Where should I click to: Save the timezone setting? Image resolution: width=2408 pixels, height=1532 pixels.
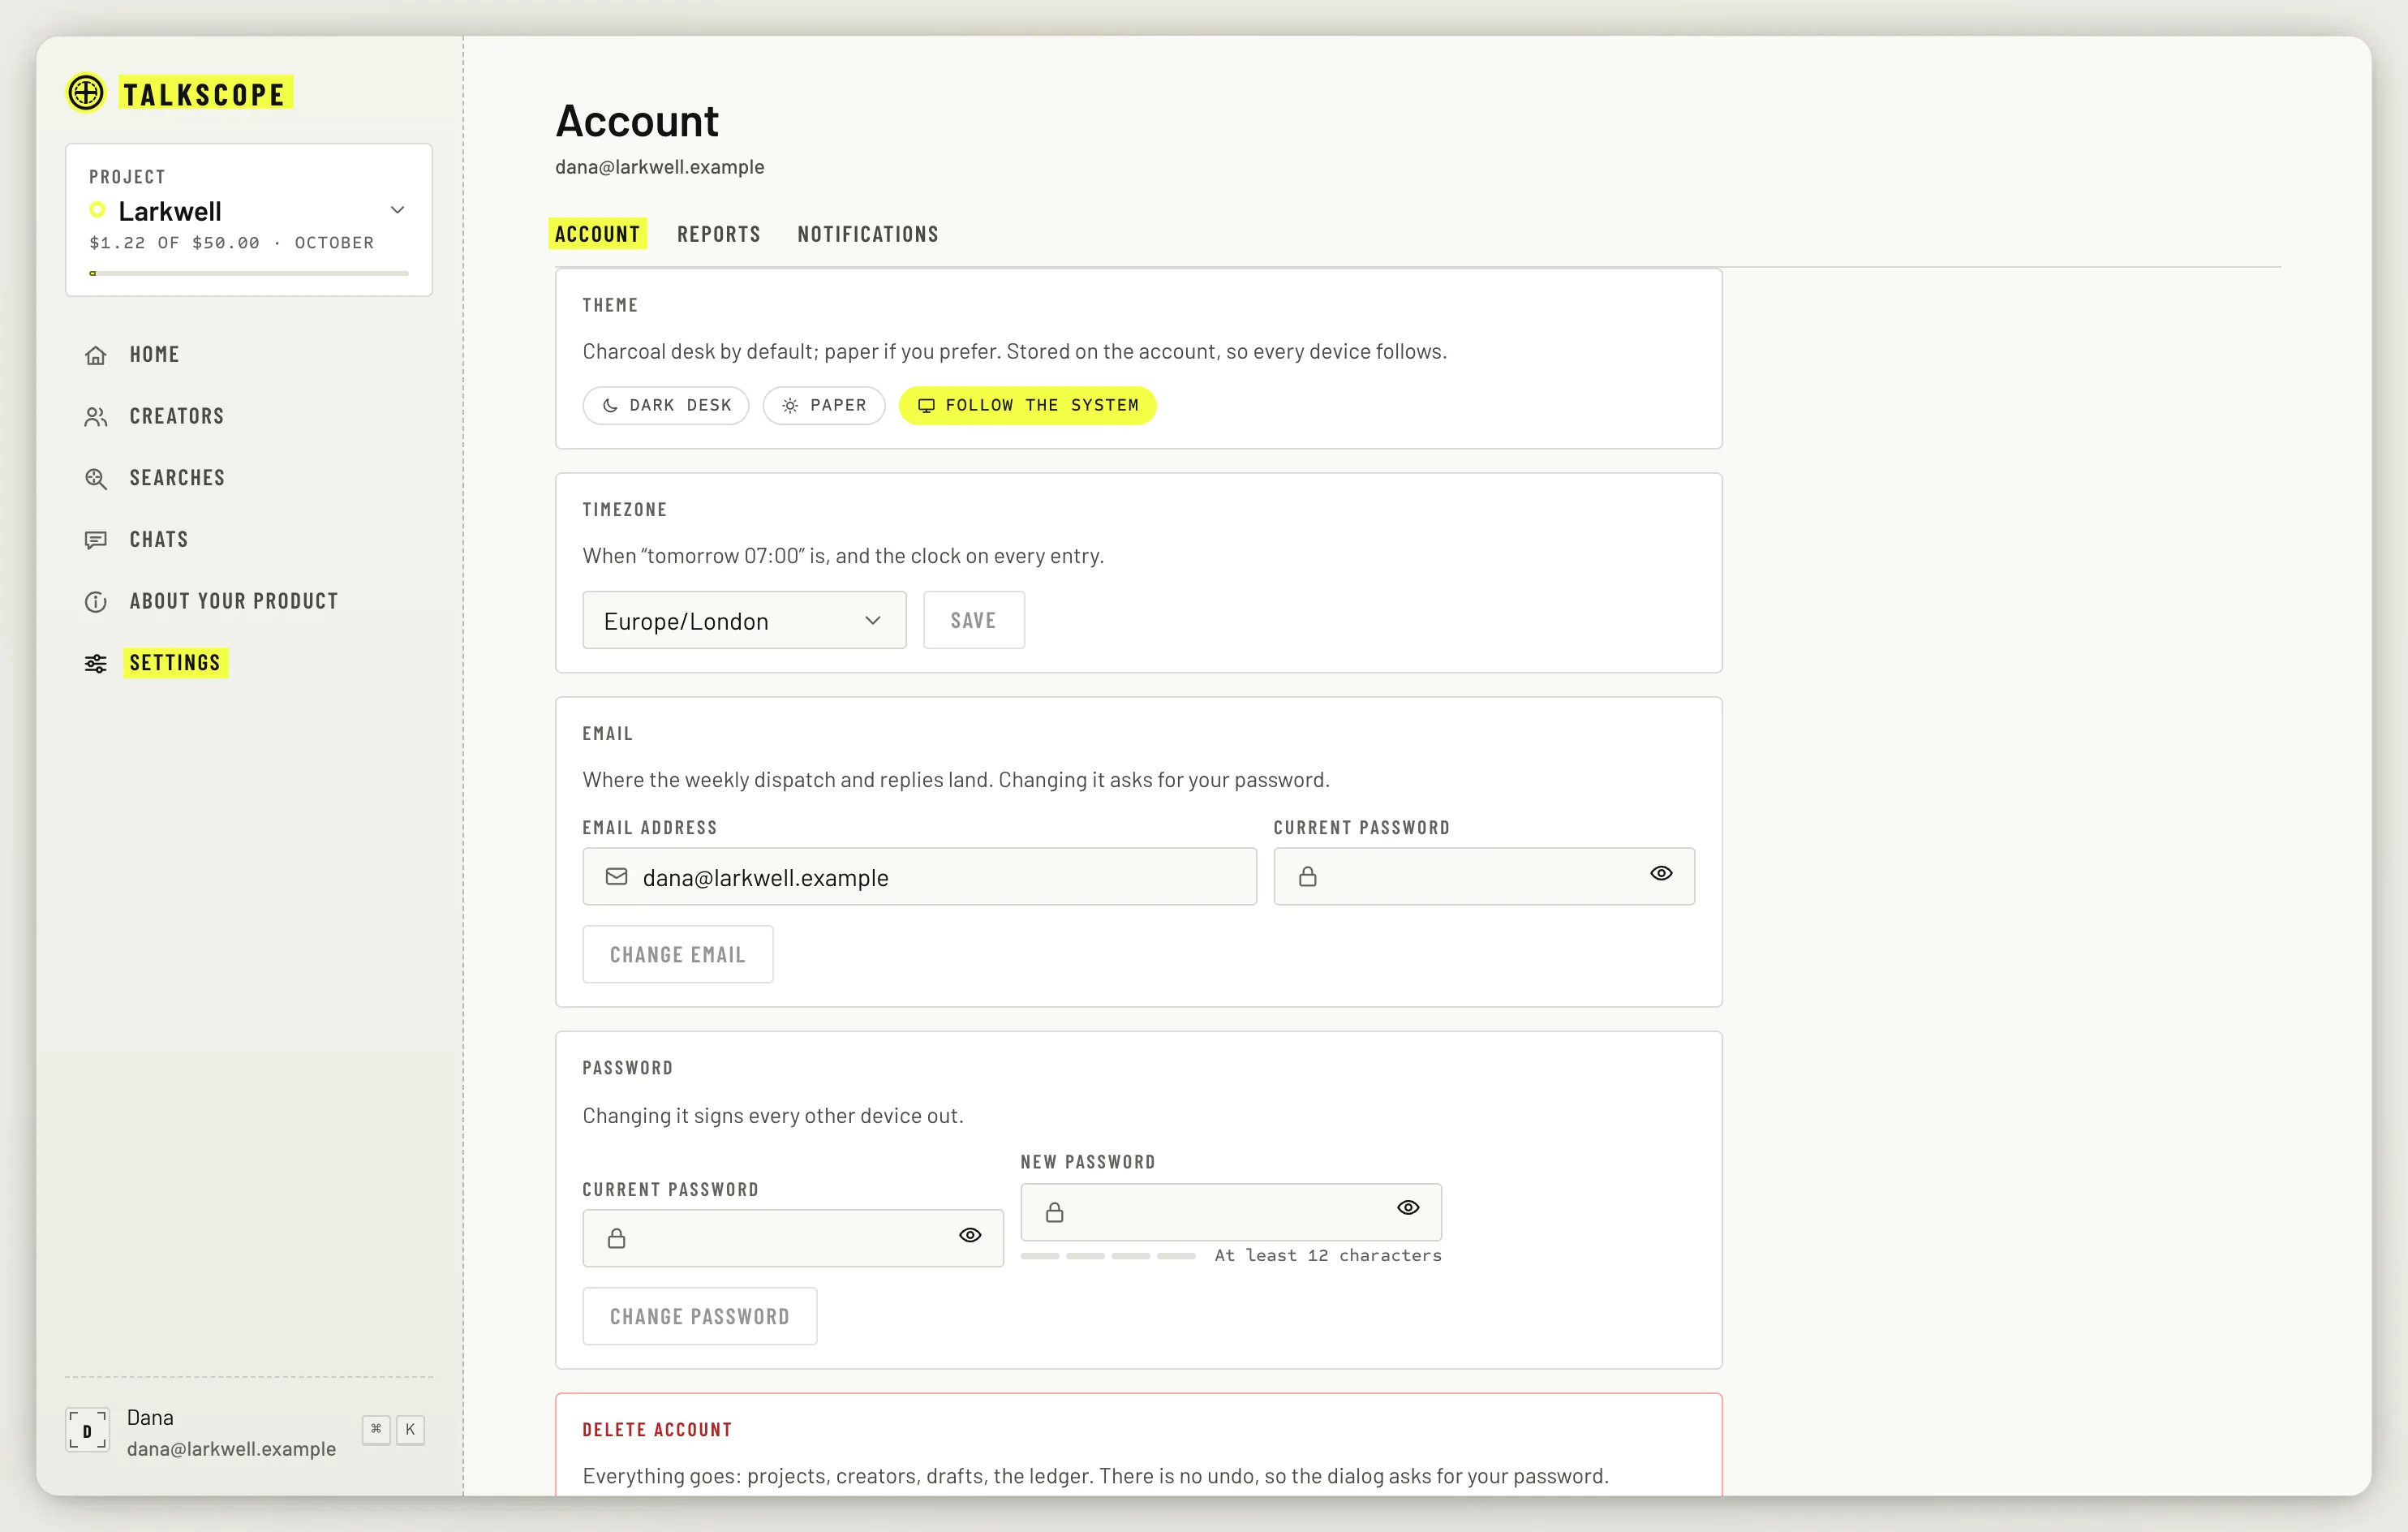click(973, 620)
